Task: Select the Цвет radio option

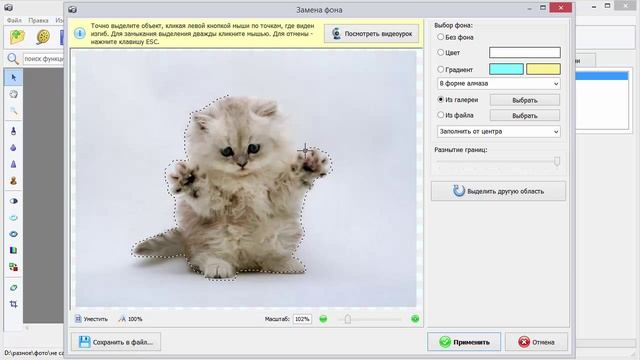Action: pos(440,53)
